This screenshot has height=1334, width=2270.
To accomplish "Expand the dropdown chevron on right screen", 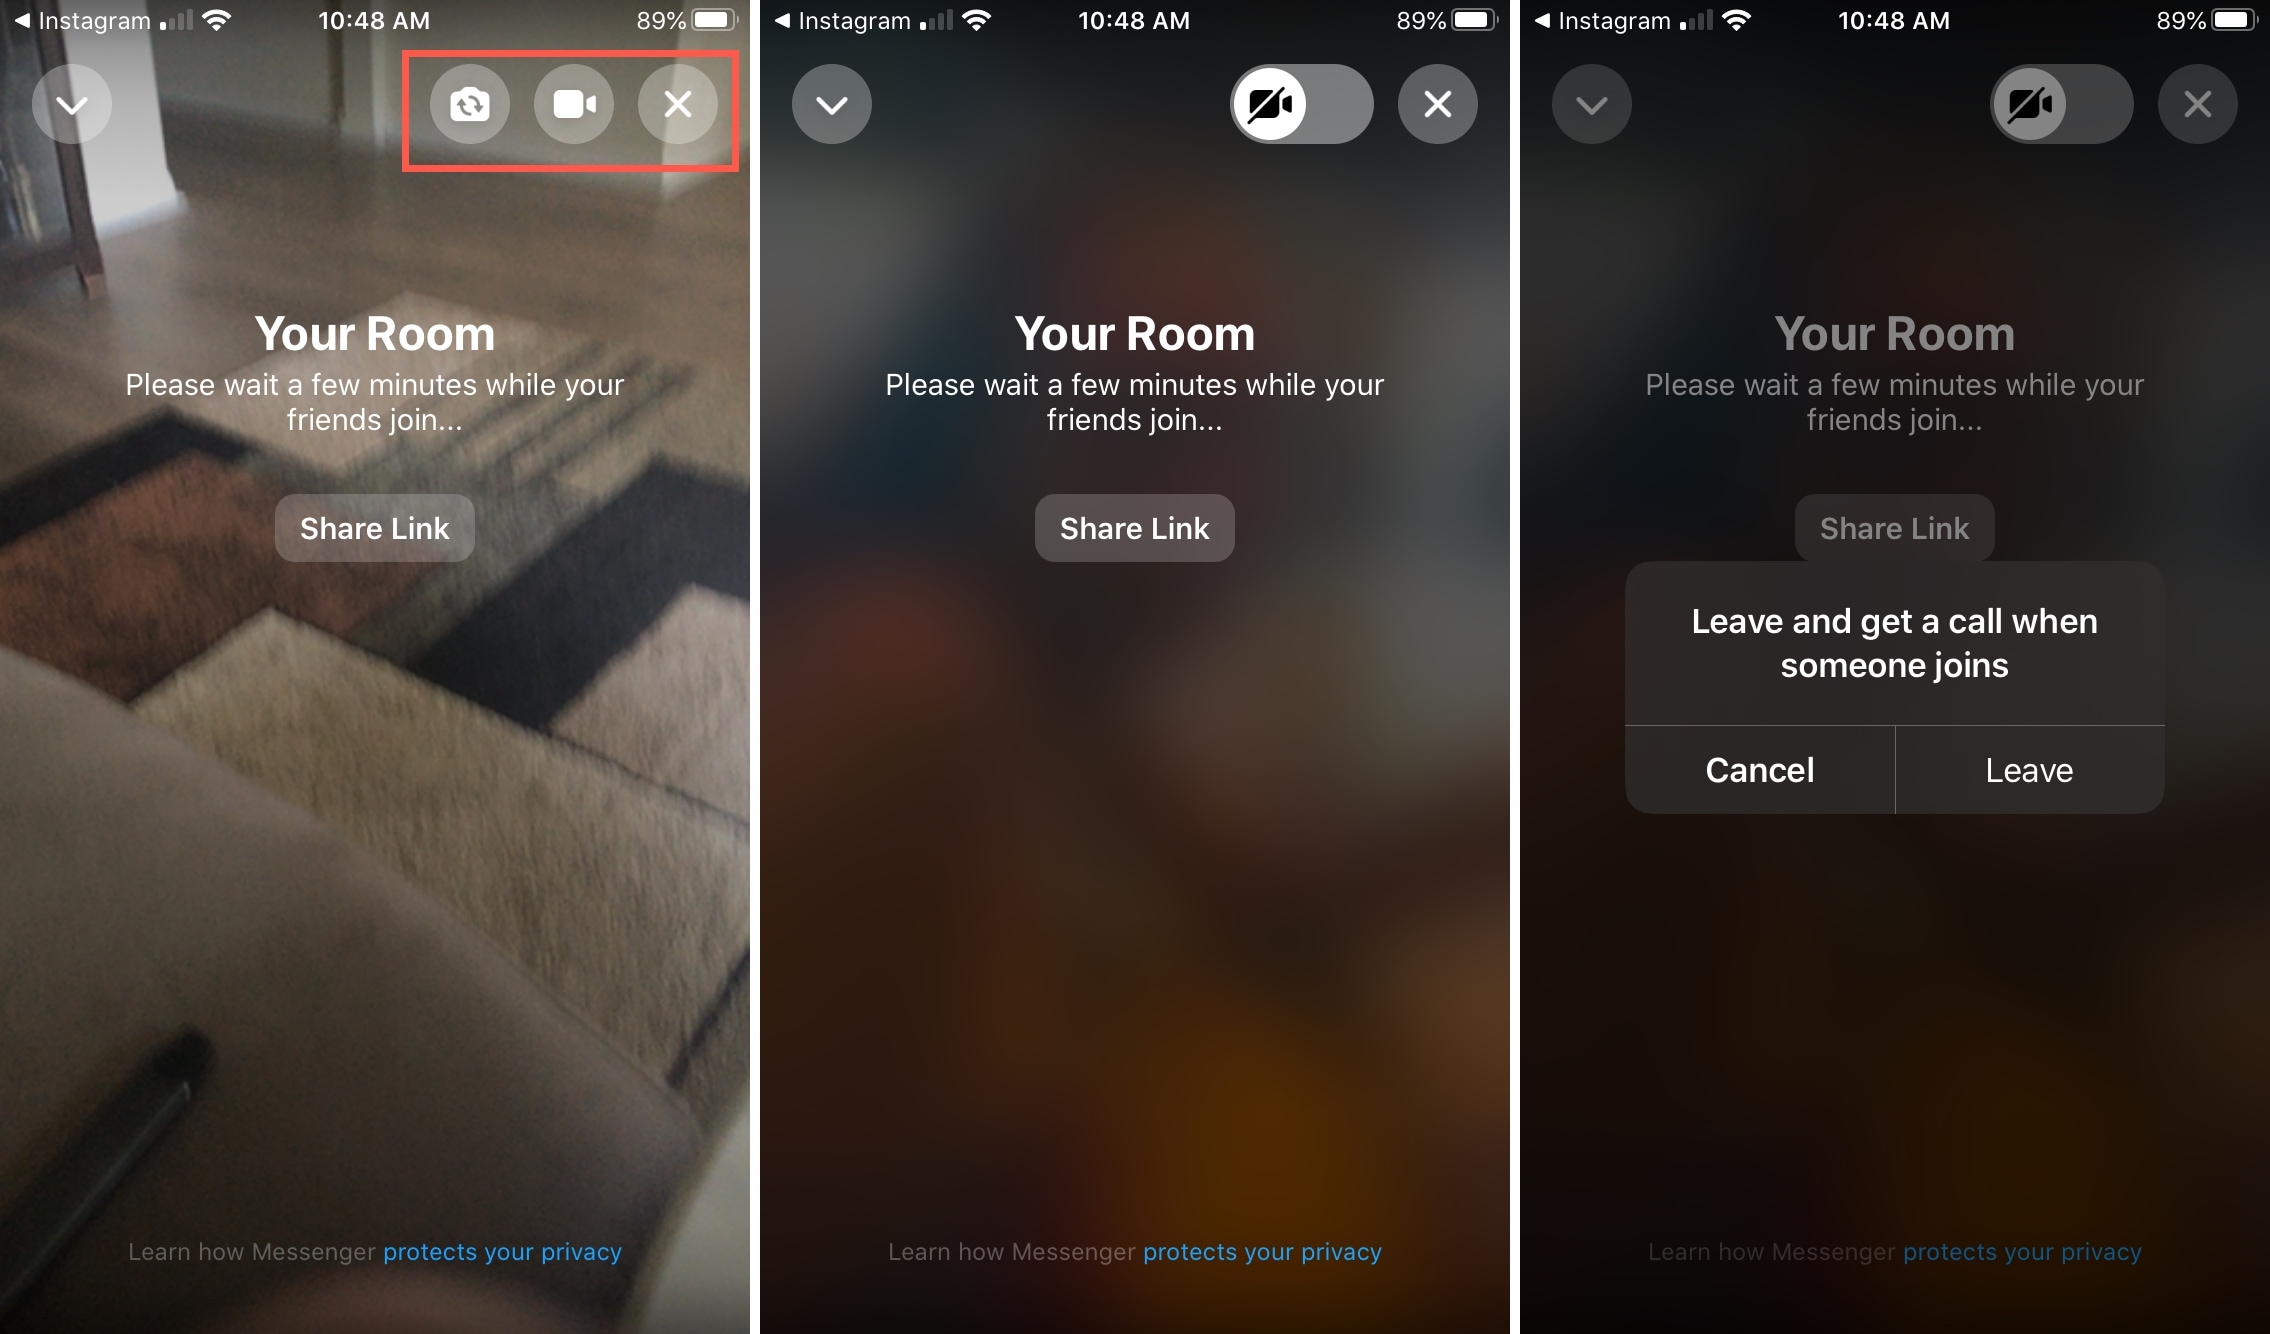I will tap(1592, 103).
